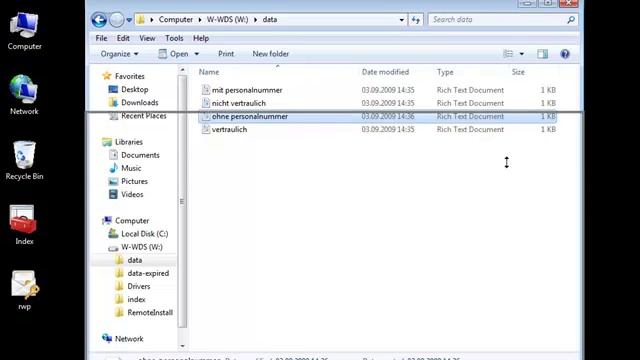Create a New folder
This screenshot has height=360, width=640.
(271, 54)
